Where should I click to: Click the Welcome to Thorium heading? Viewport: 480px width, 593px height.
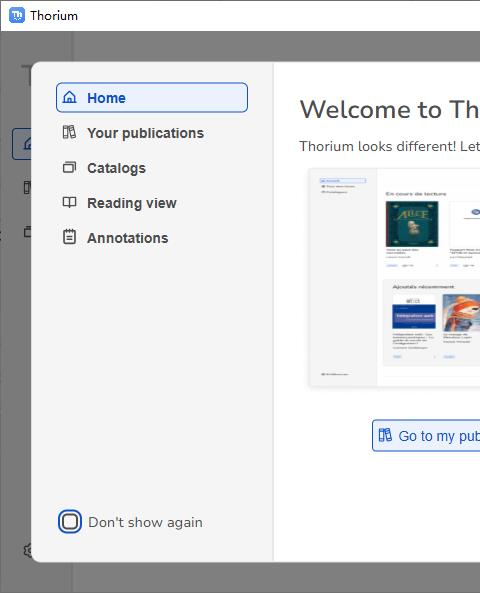tap(390, 110)
